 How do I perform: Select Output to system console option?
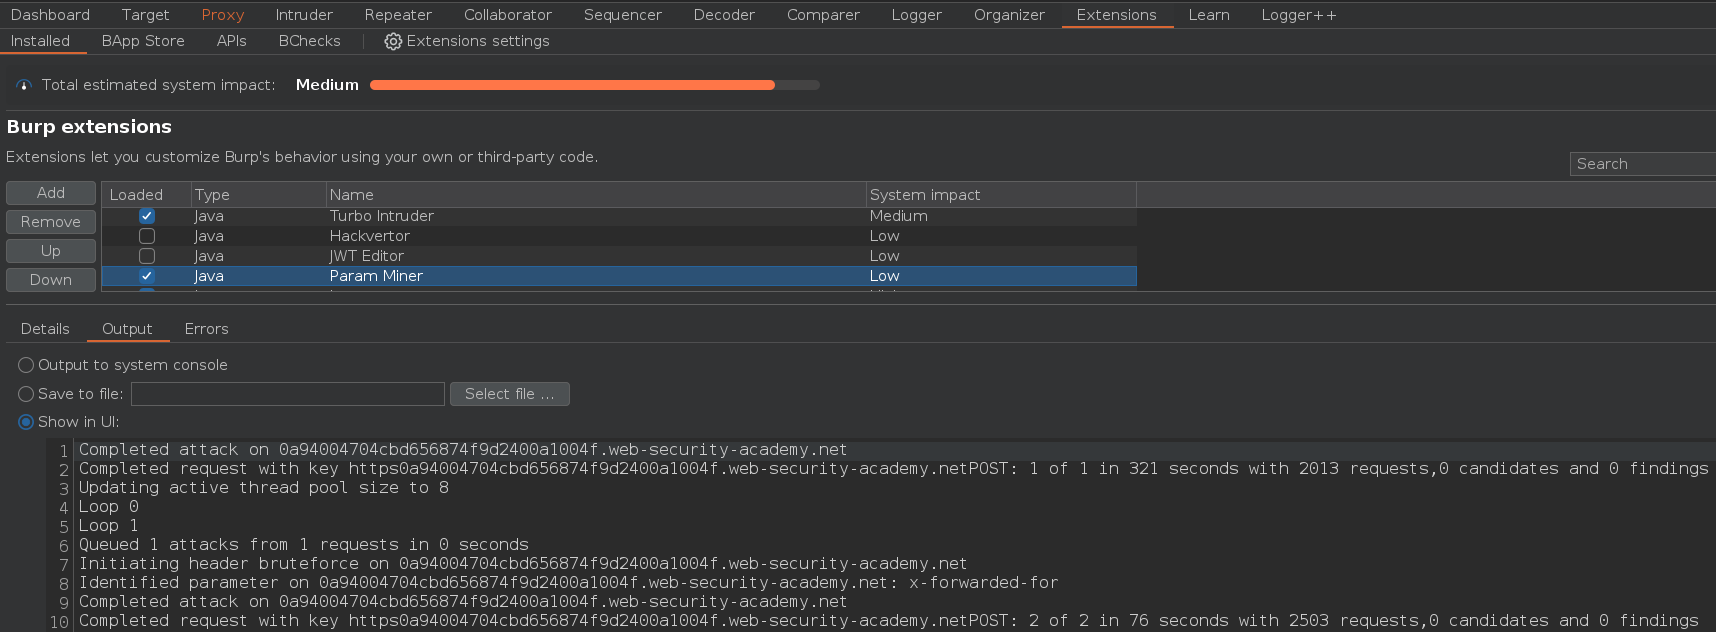[x=26, y=365]
